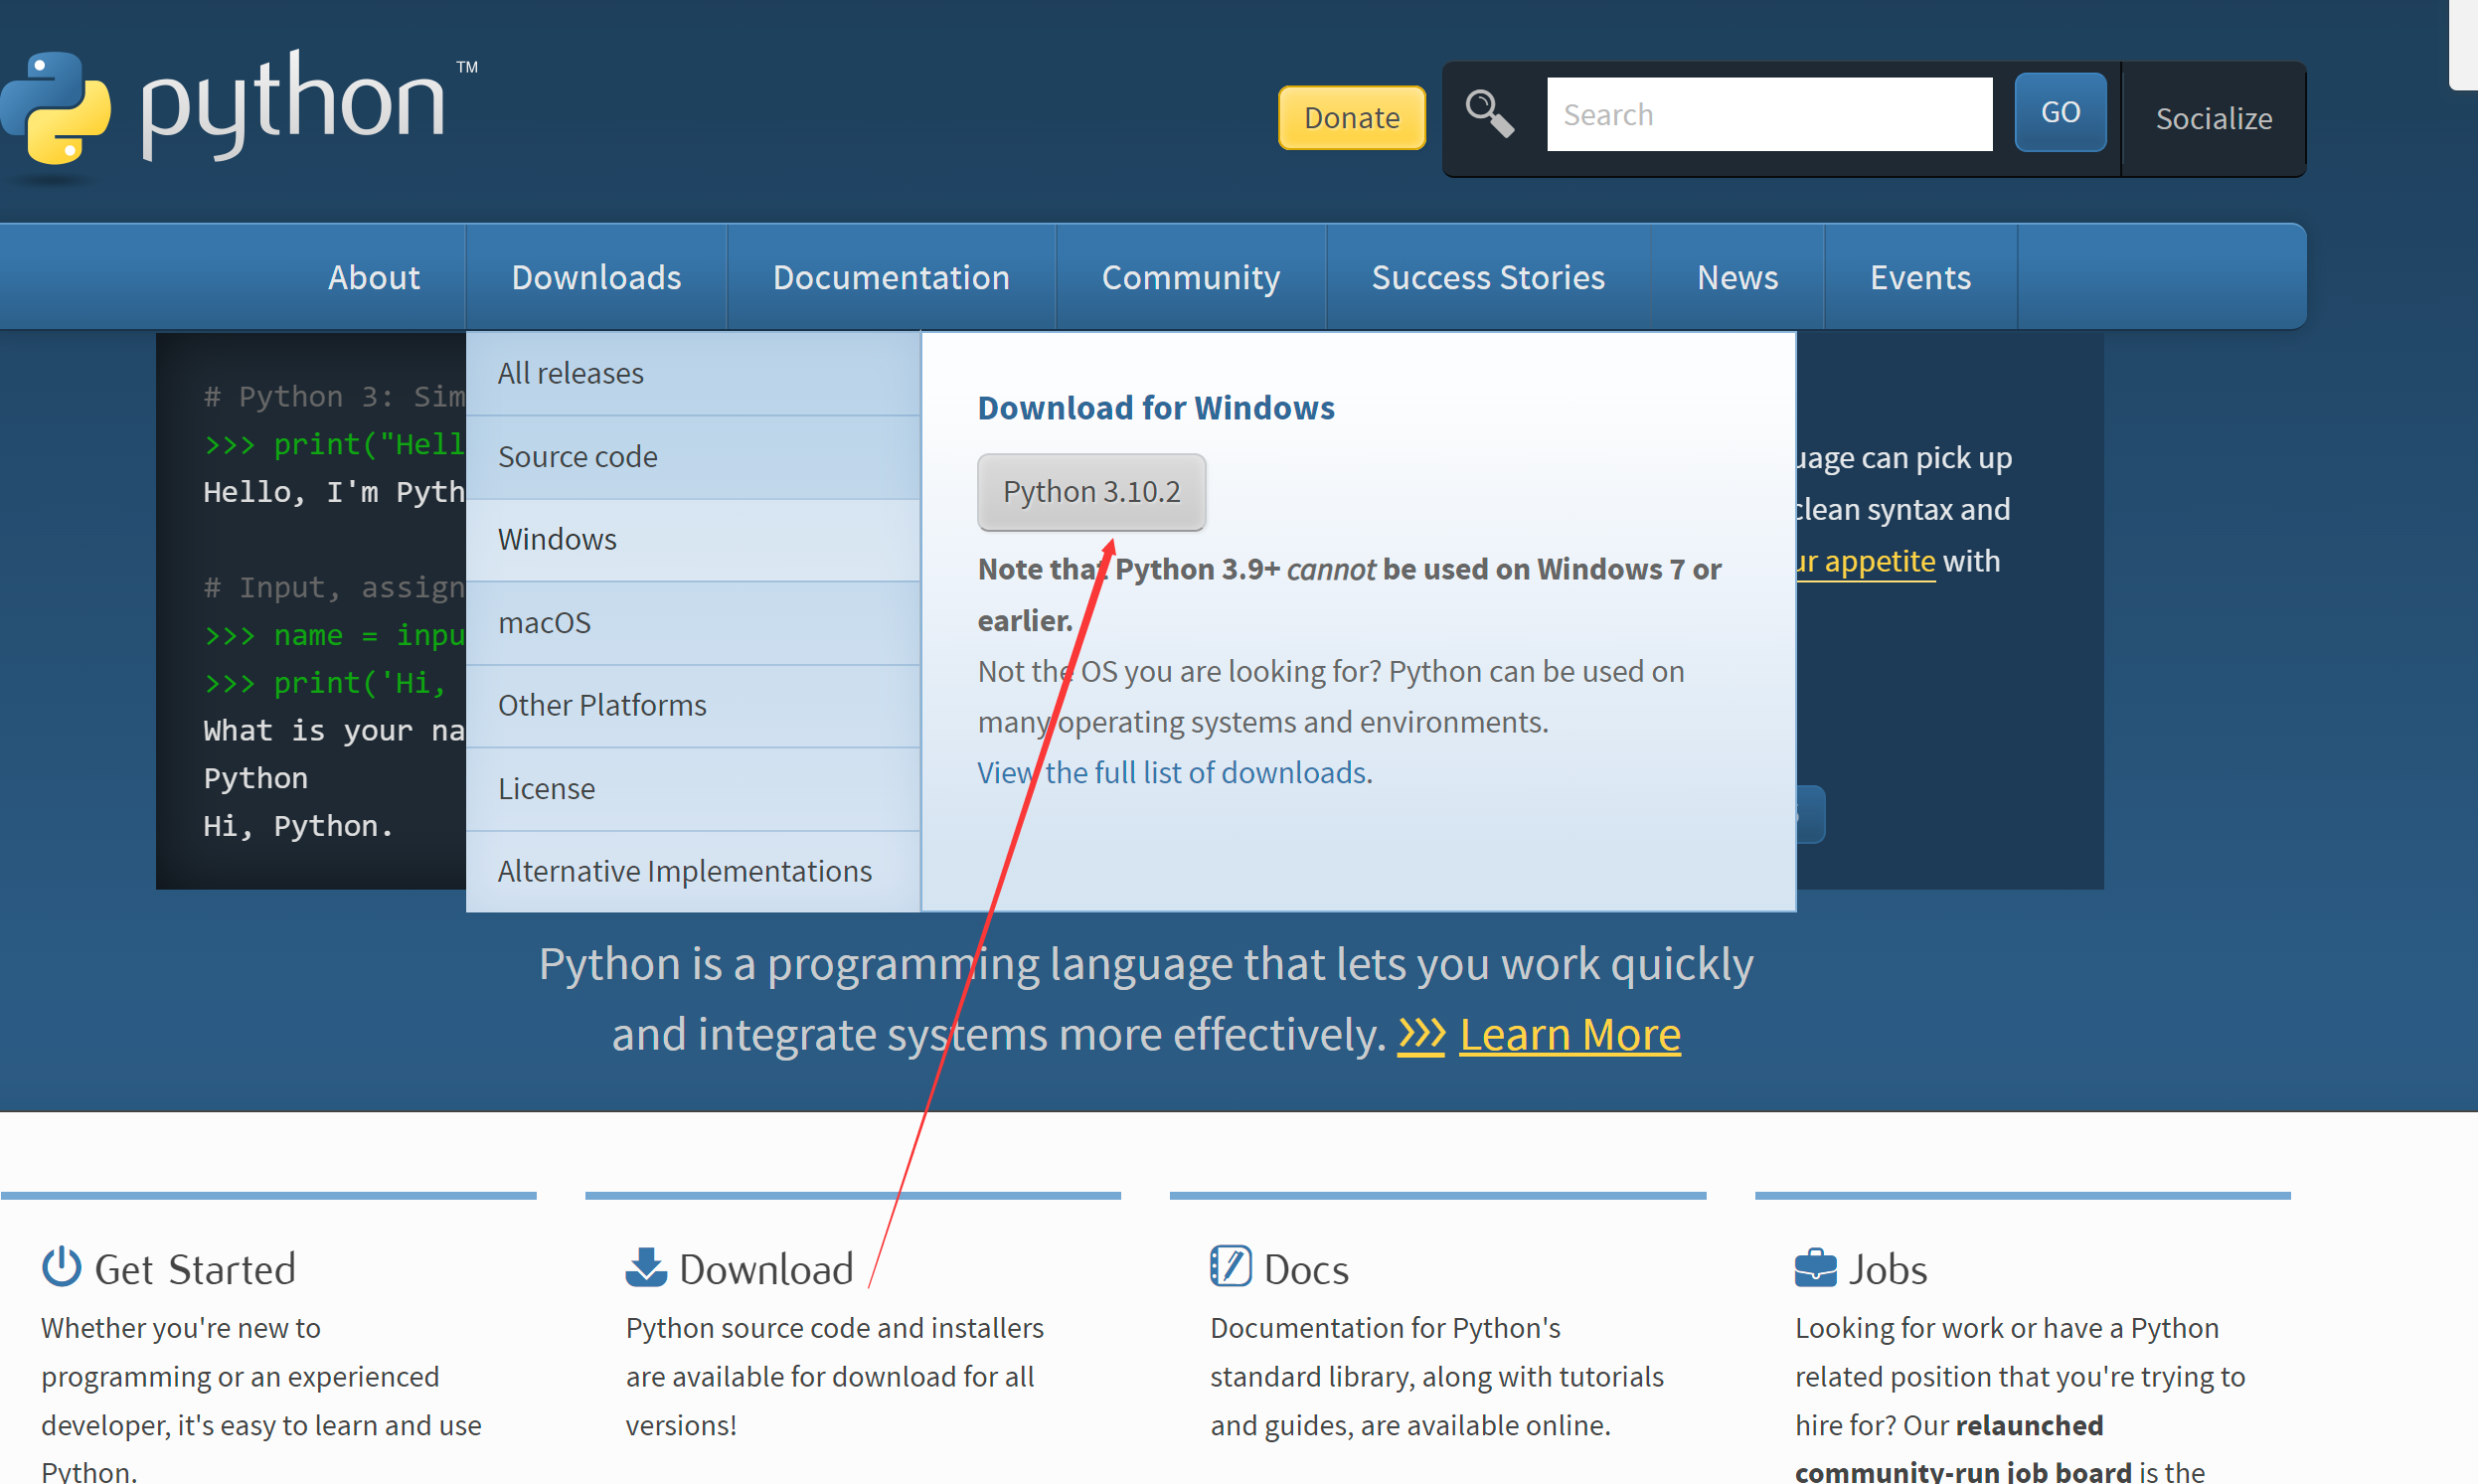The image size is (2478, 1484).
Task: Click the GO search button
Action: point(2060,112)
